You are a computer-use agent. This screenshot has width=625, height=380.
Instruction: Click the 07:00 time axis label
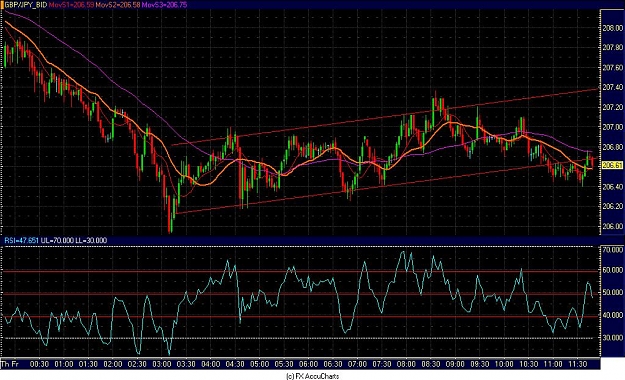pos(357,364)
